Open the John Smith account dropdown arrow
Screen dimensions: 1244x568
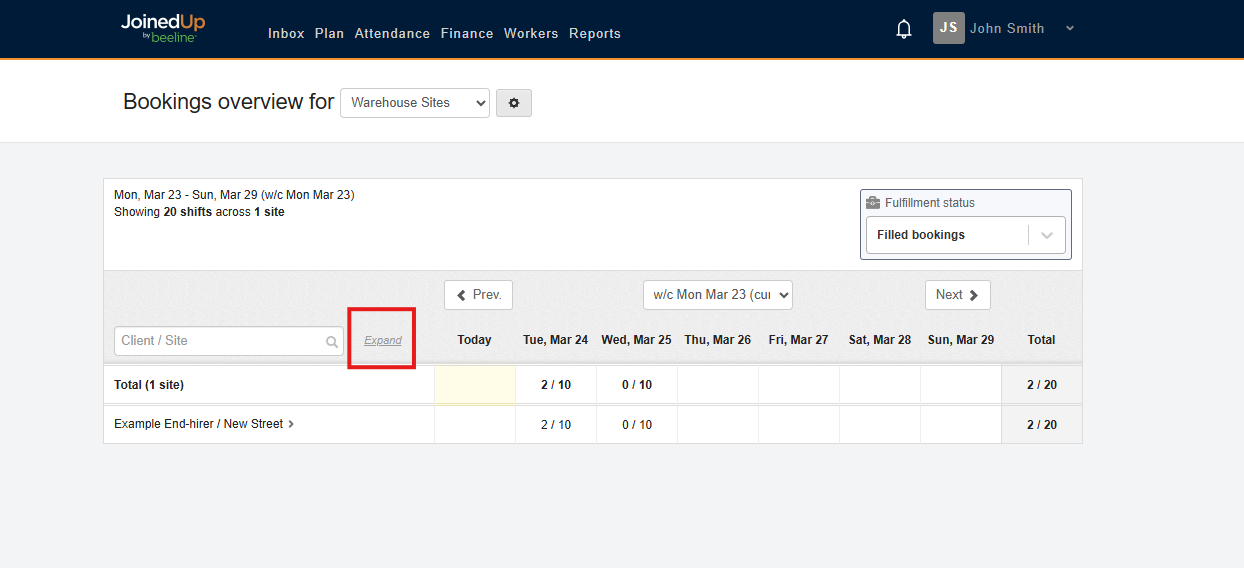1070,28
